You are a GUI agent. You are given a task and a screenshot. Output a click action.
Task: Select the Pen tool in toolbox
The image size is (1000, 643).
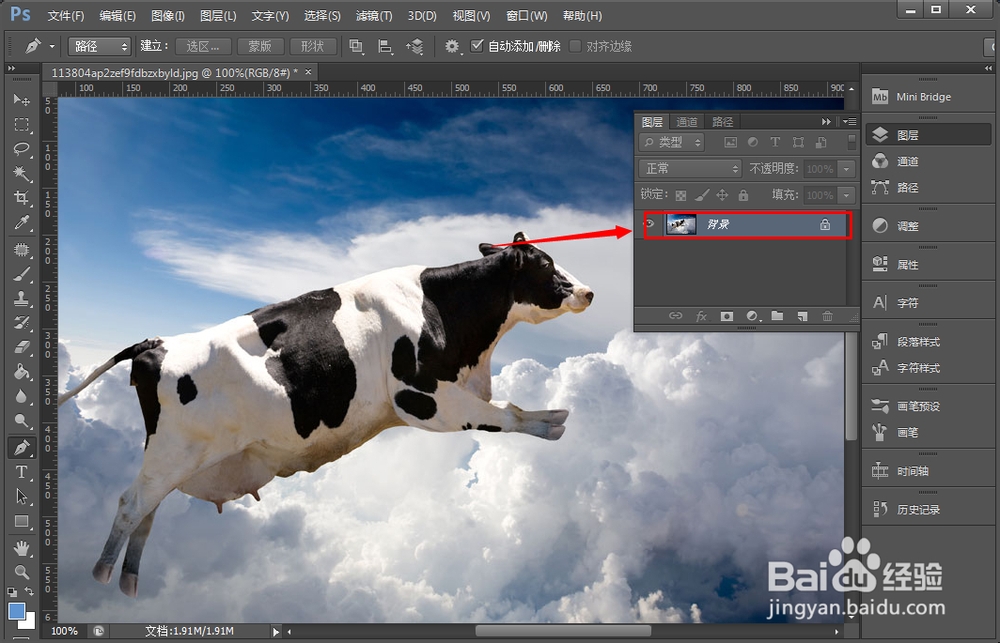(x=22, y=447)
